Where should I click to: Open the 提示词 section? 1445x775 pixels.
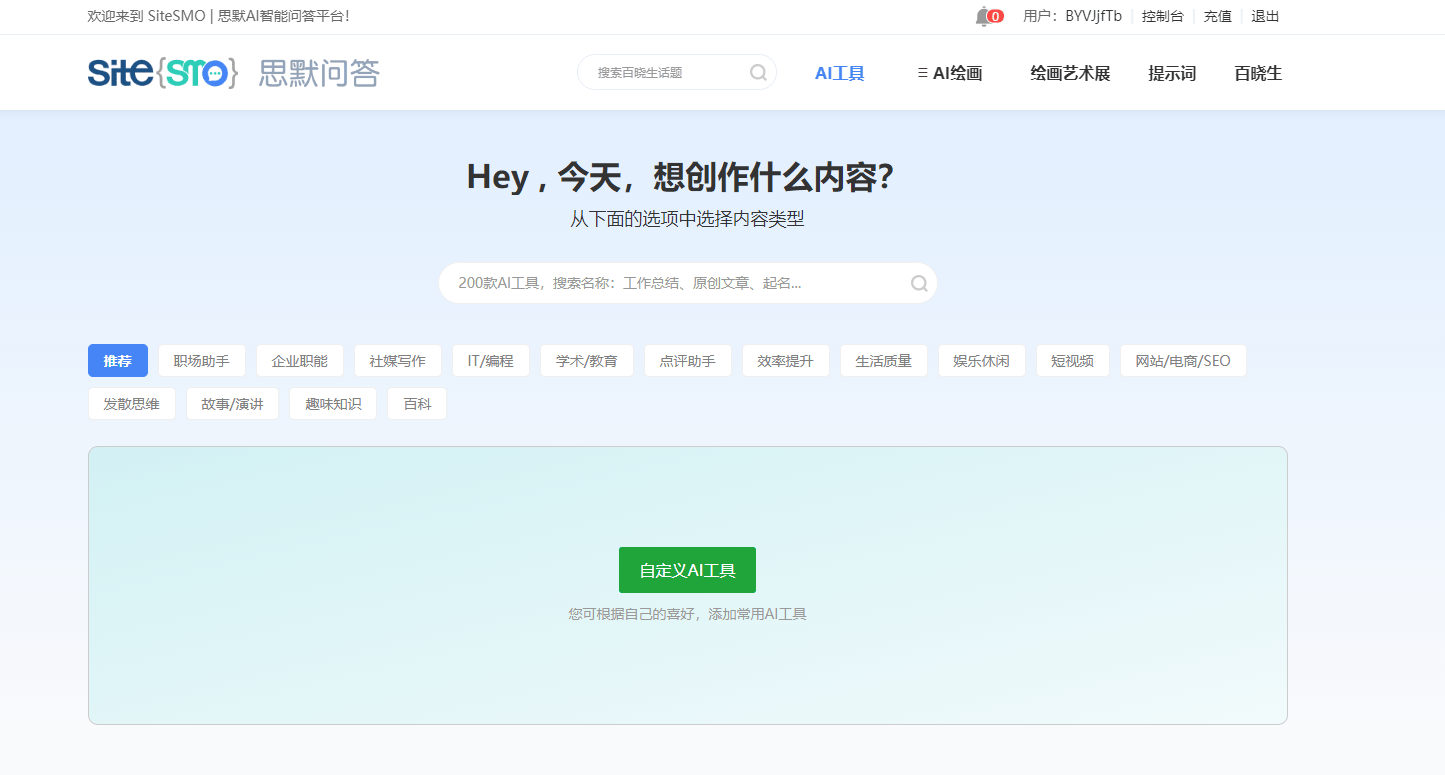click(1171, 72)
